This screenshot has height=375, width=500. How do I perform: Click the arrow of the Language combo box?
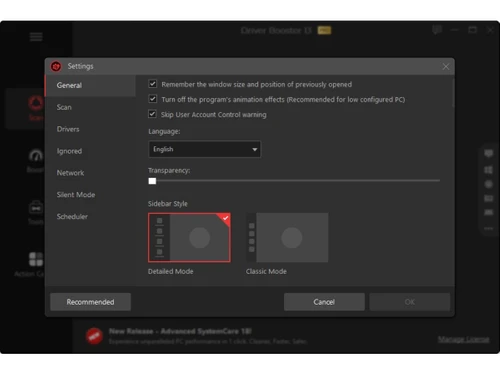click(255, 149)
